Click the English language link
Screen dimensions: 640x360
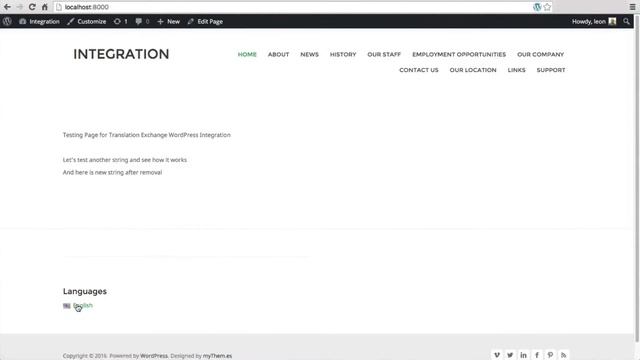(x=83, y=305)
